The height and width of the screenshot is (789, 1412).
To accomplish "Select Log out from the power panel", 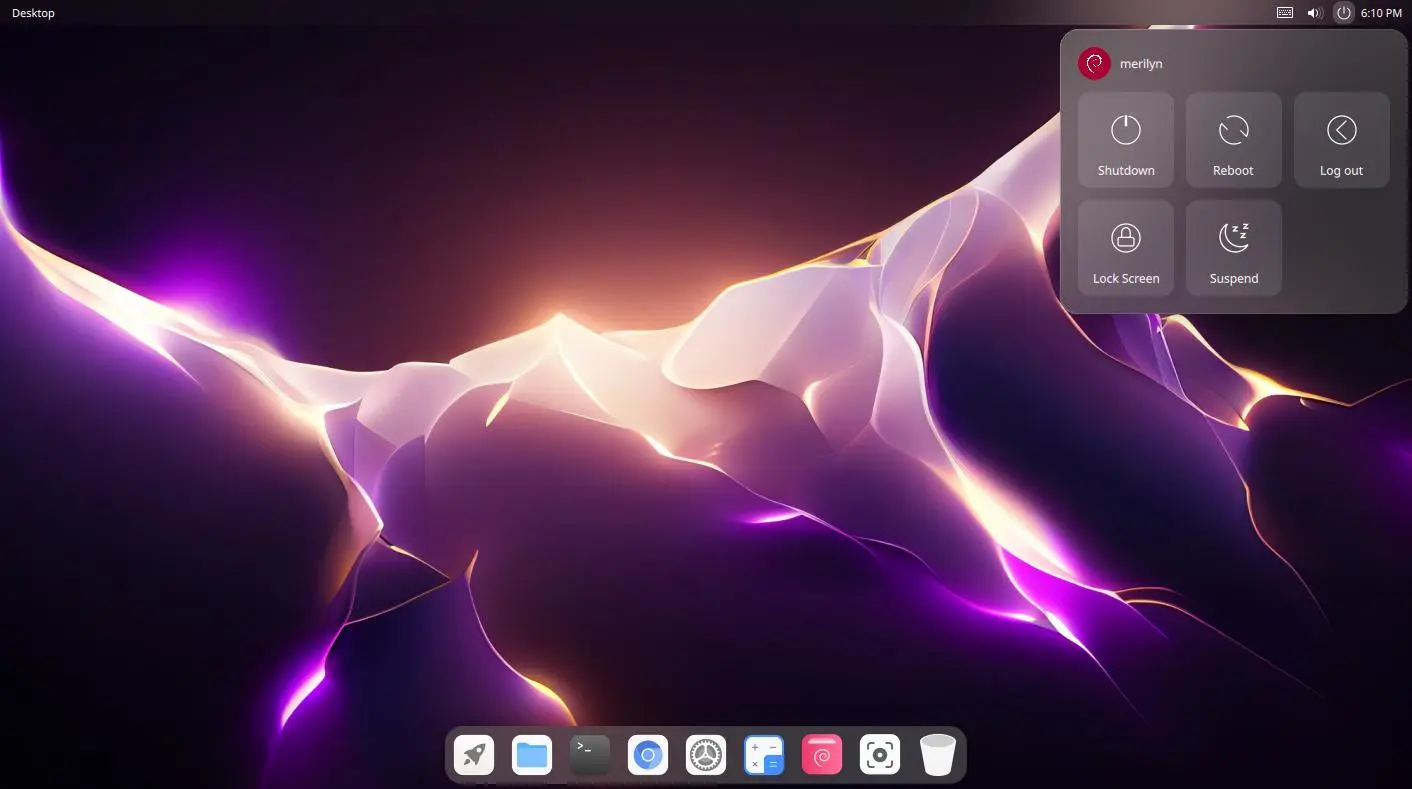I will tap(1341, 140).
